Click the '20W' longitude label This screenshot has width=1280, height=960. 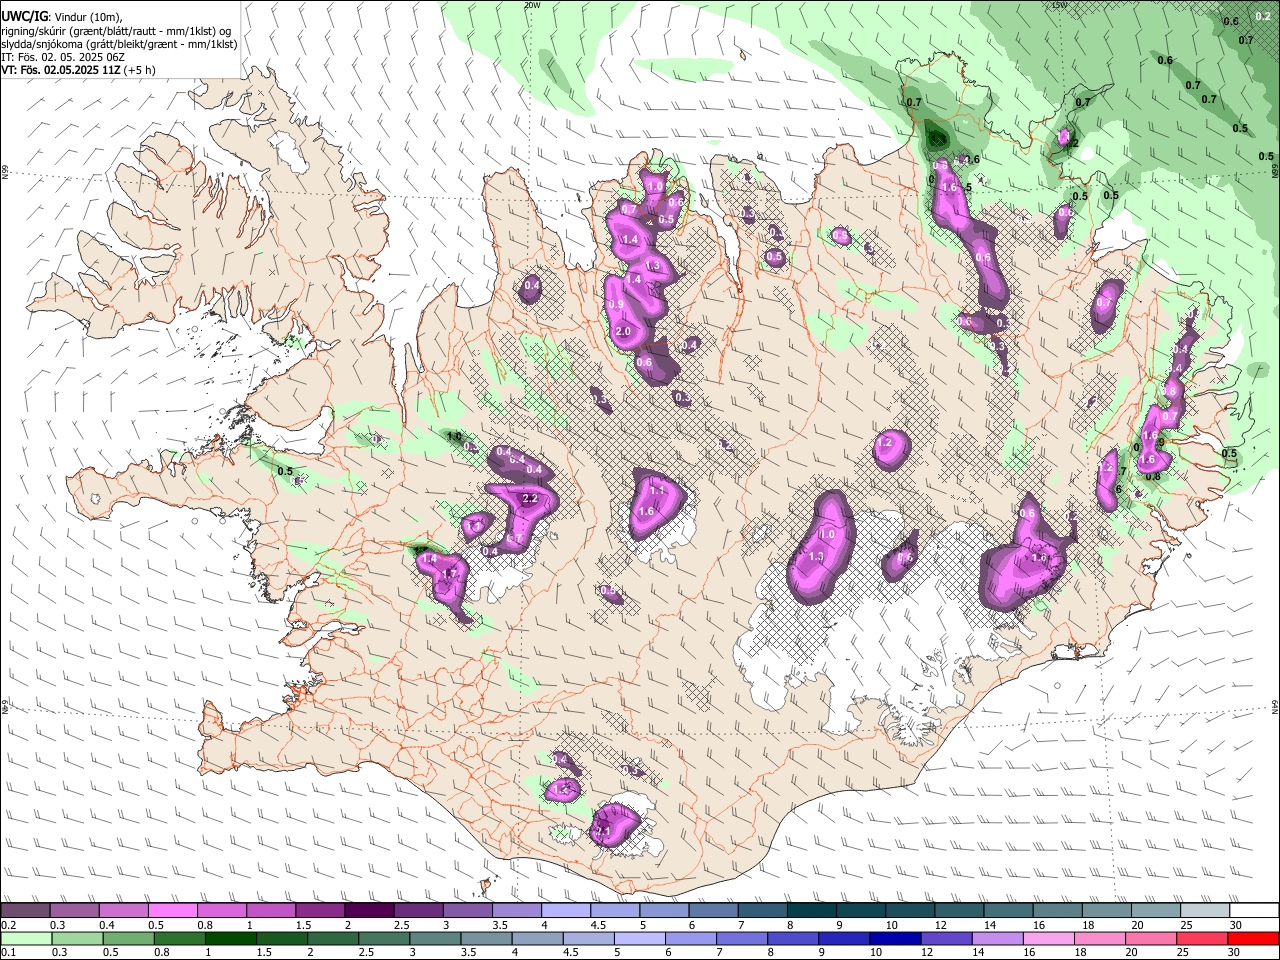click(532, 5)
